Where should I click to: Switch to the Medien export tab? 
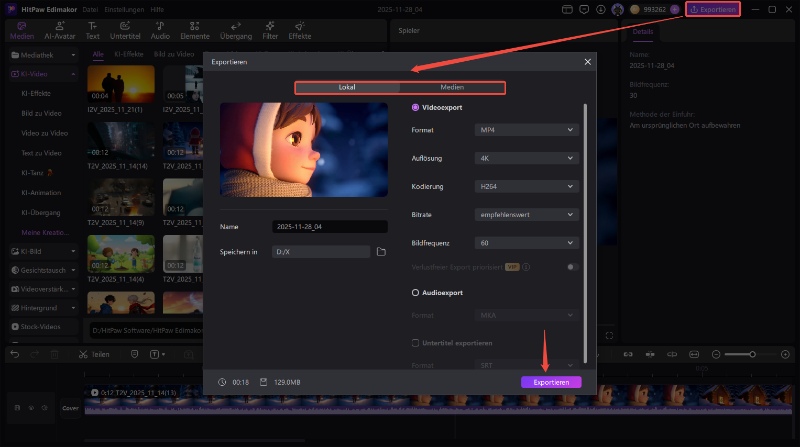click(452, 88)
